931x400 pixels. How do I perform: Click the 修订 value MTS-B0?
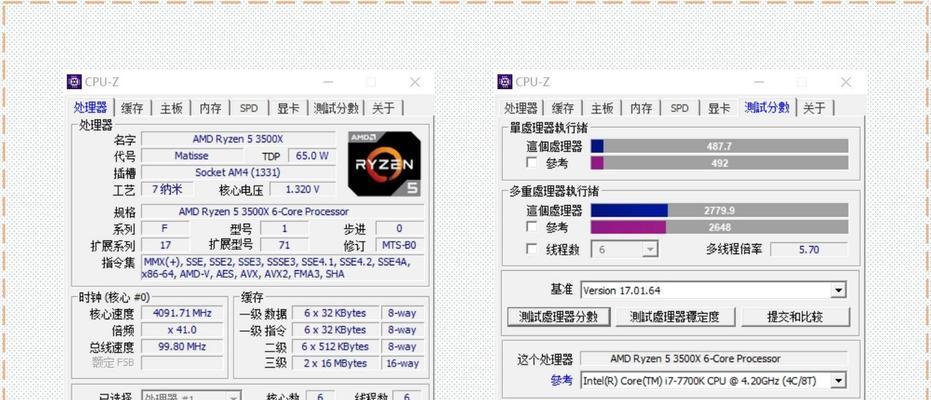[x=400, y=245]
